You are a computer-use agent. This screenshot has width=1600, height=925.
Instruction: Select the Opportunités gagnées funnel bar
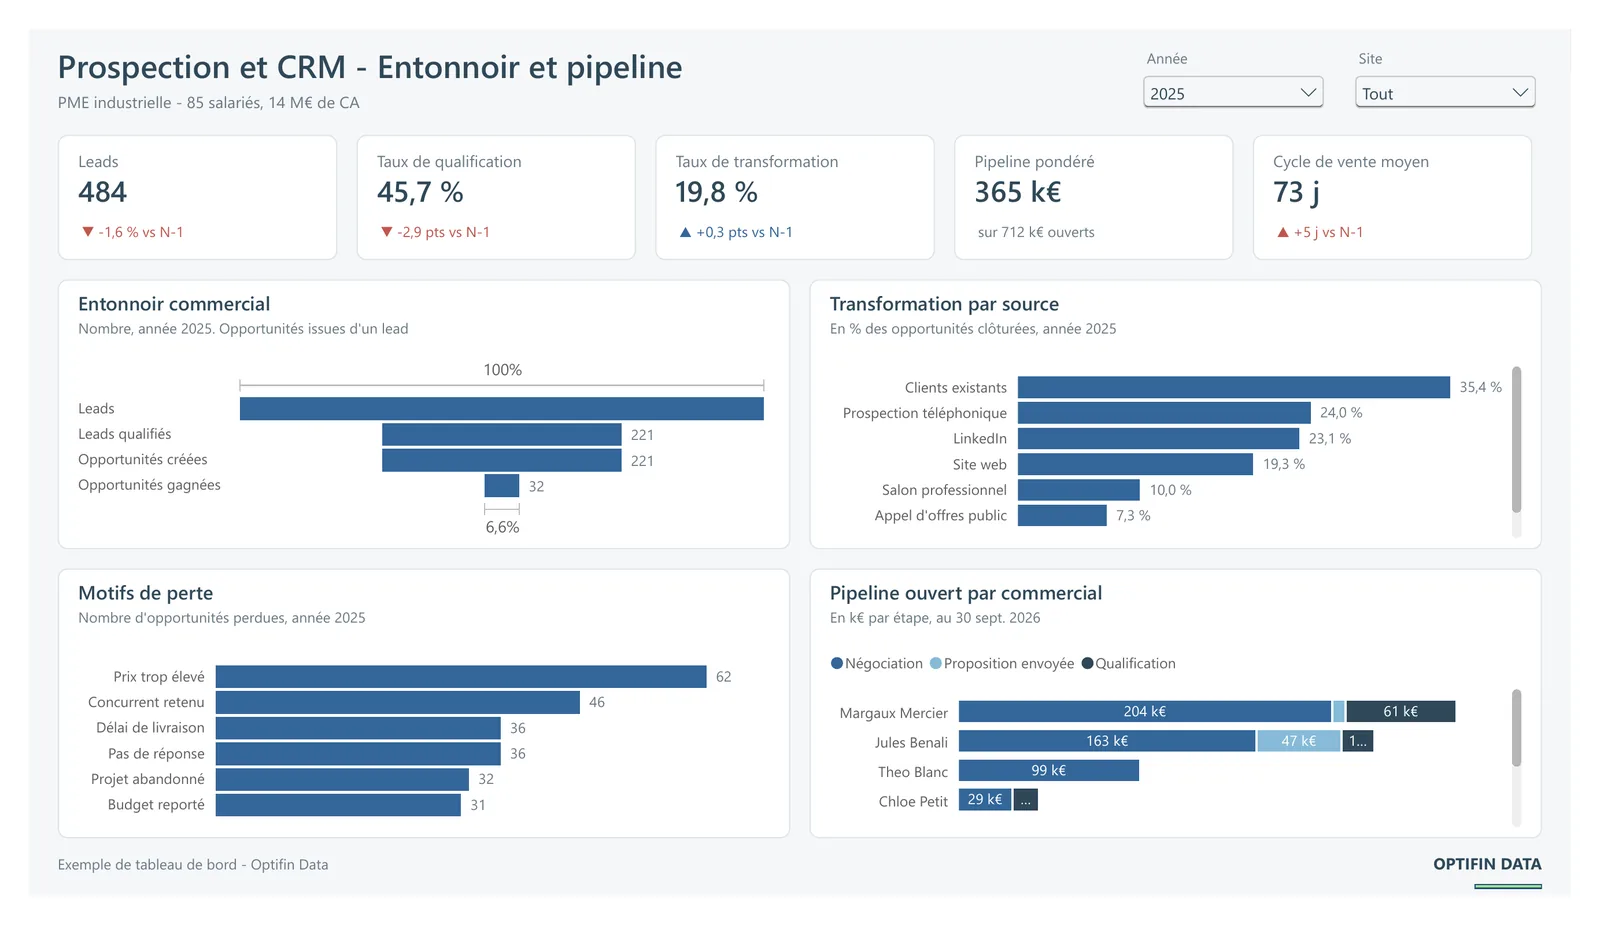click(x=502, y=486)
